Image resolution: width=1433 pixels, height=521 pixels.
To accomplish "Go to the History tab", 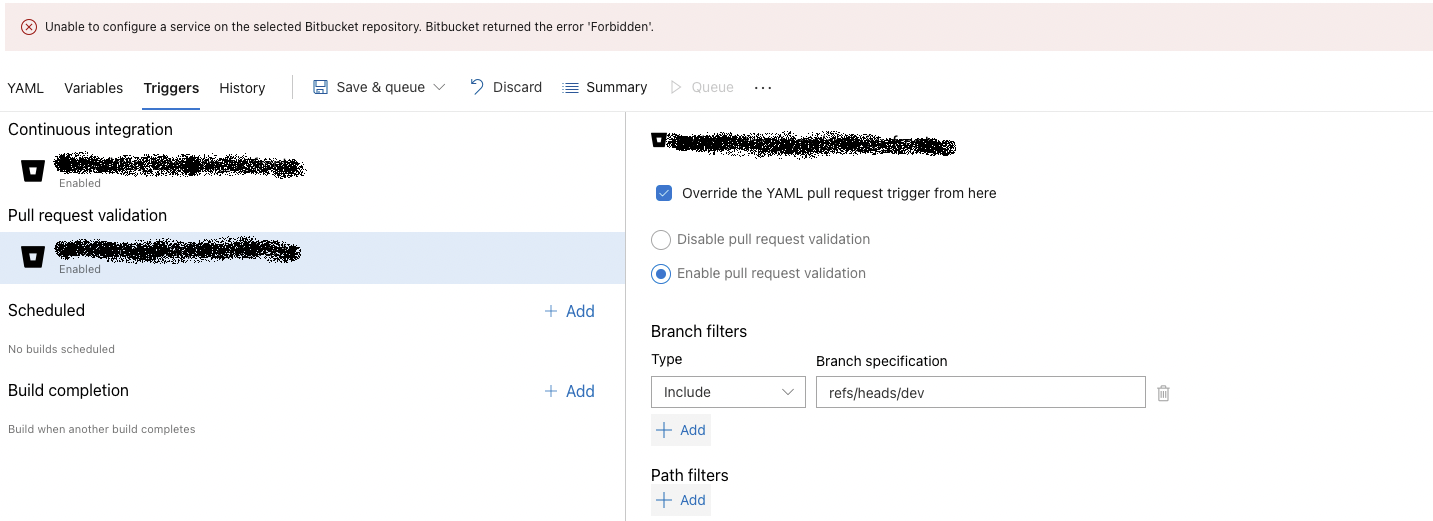I will point(242,88).
